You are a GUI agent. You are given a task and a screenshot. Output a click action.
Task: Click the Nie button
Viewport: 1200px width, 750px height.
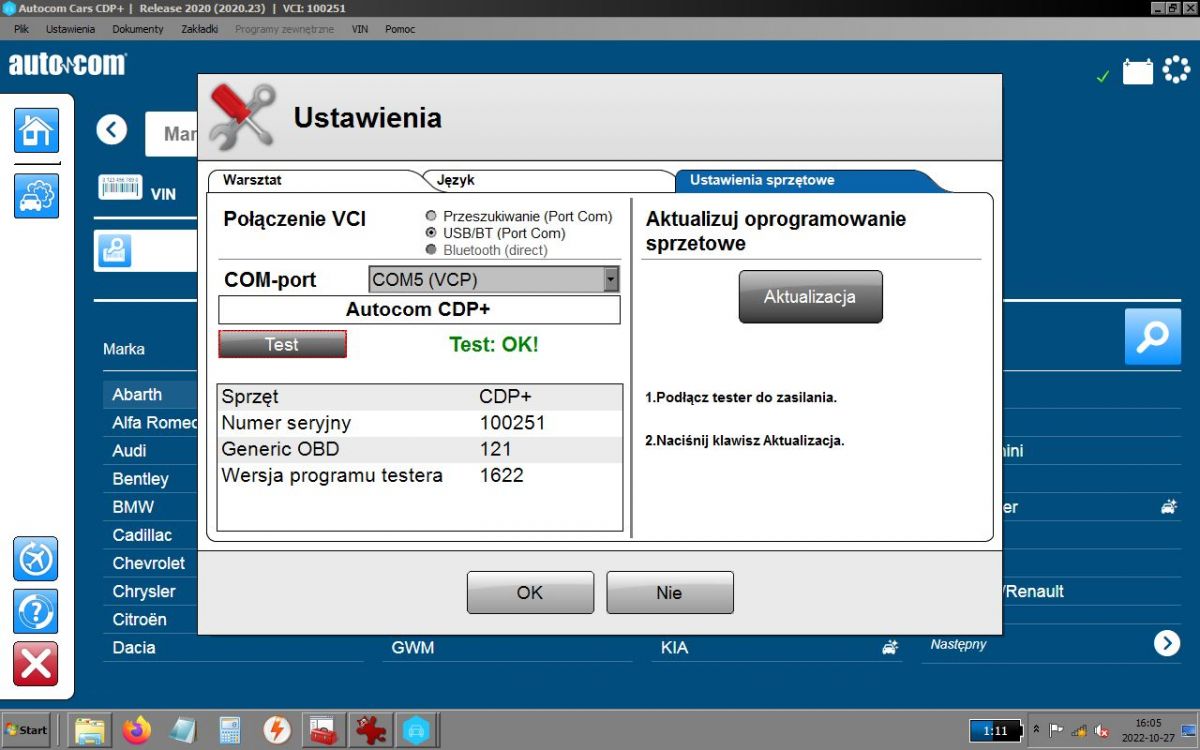click(x=669, y=593)
